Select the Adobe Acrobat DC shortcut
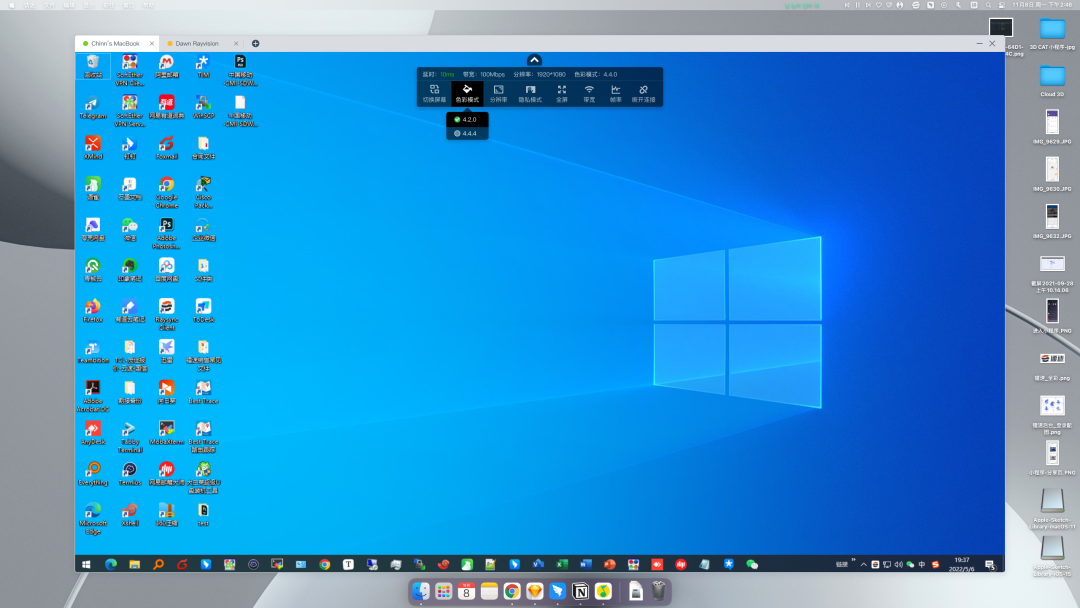This screenshot has width=1080, height=608. (x=93, y=396)
